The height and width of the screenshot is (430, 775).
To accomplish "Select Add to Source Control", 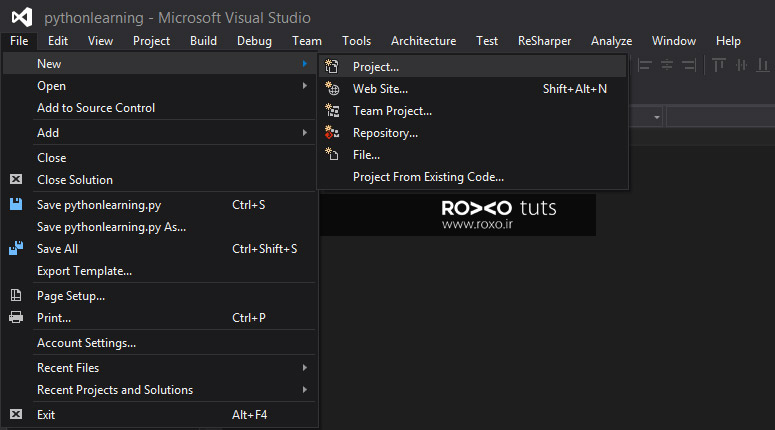I will coord(159,108).
